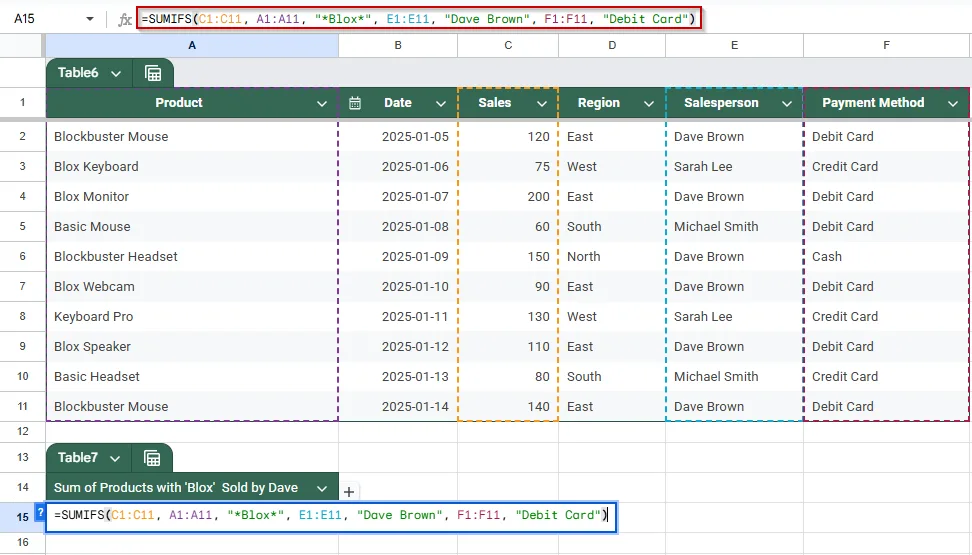The height and width of the screenshot is (555, 972).
Task: Select the North region cell
Action: 612,257
